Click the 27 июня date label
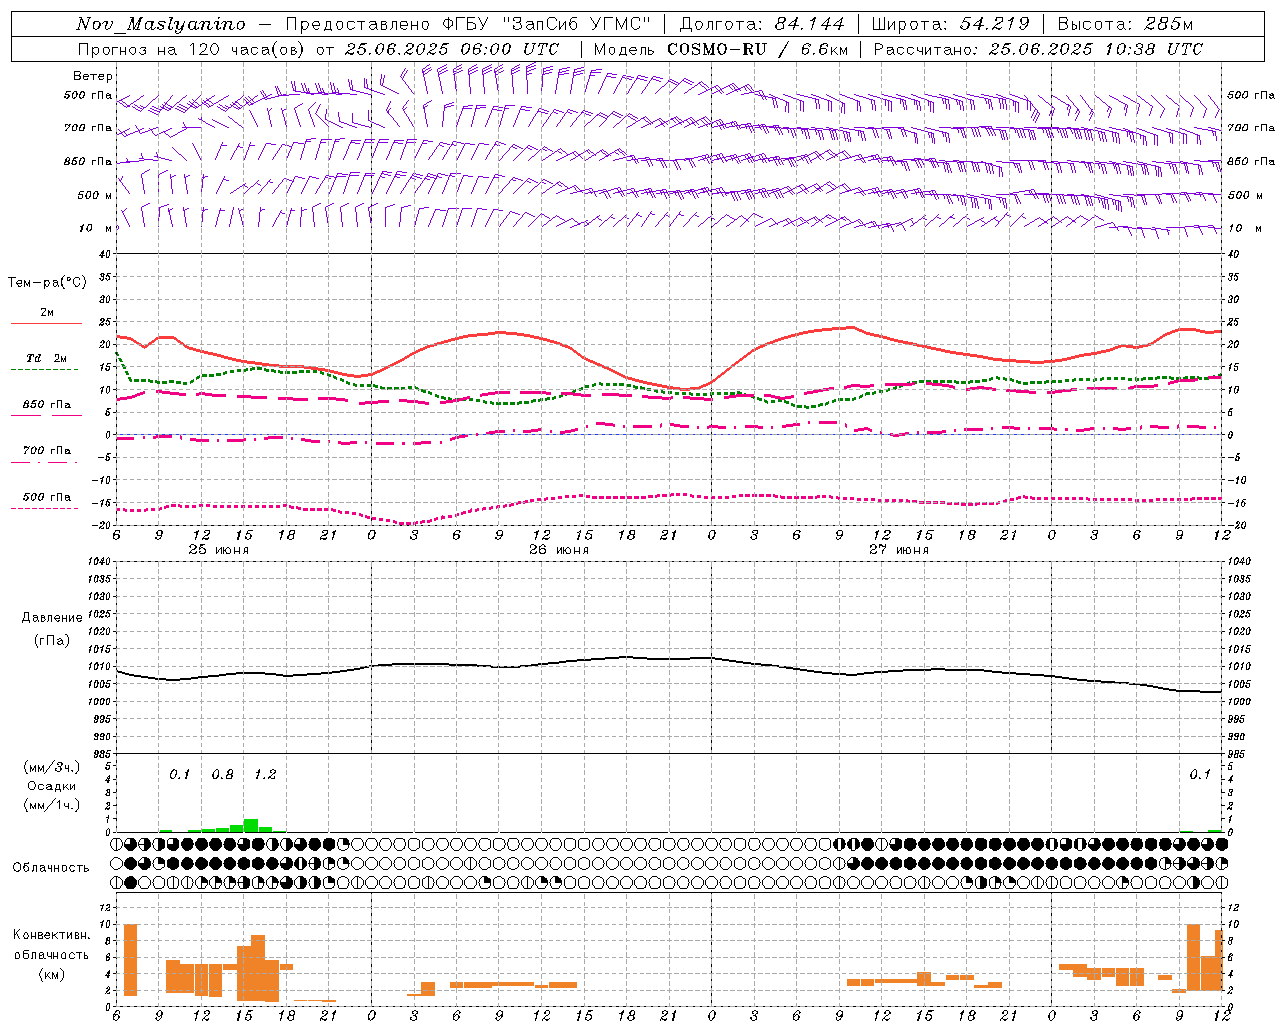Viewport: 1280px width, 1024px height. tap(899, 550)
